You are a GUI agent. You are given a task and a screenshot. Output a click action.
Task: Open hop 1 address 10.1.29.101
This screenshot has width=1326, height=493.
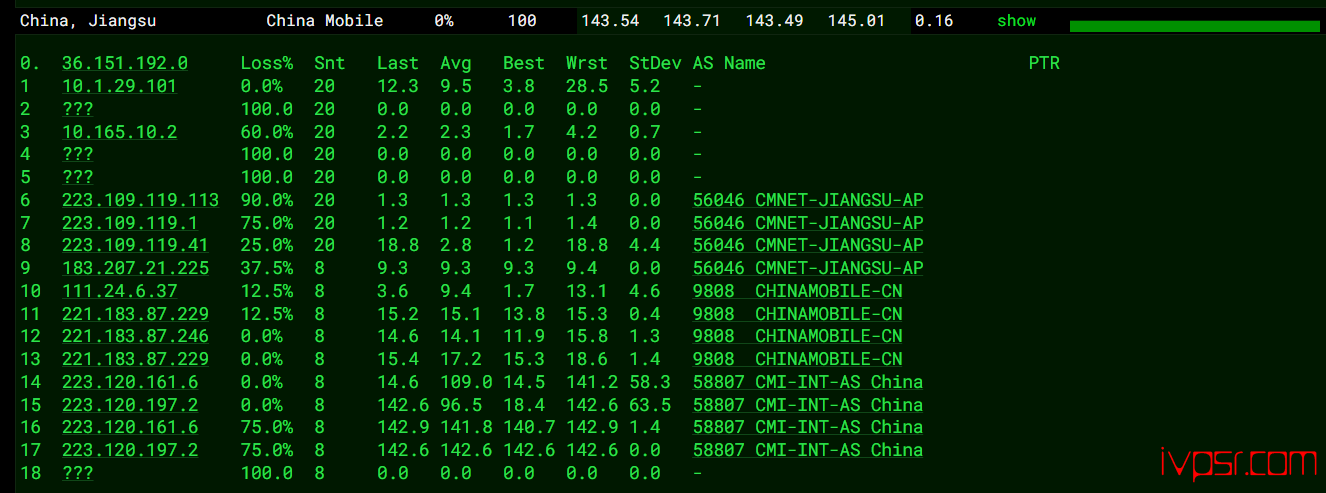tap(119, 86)
